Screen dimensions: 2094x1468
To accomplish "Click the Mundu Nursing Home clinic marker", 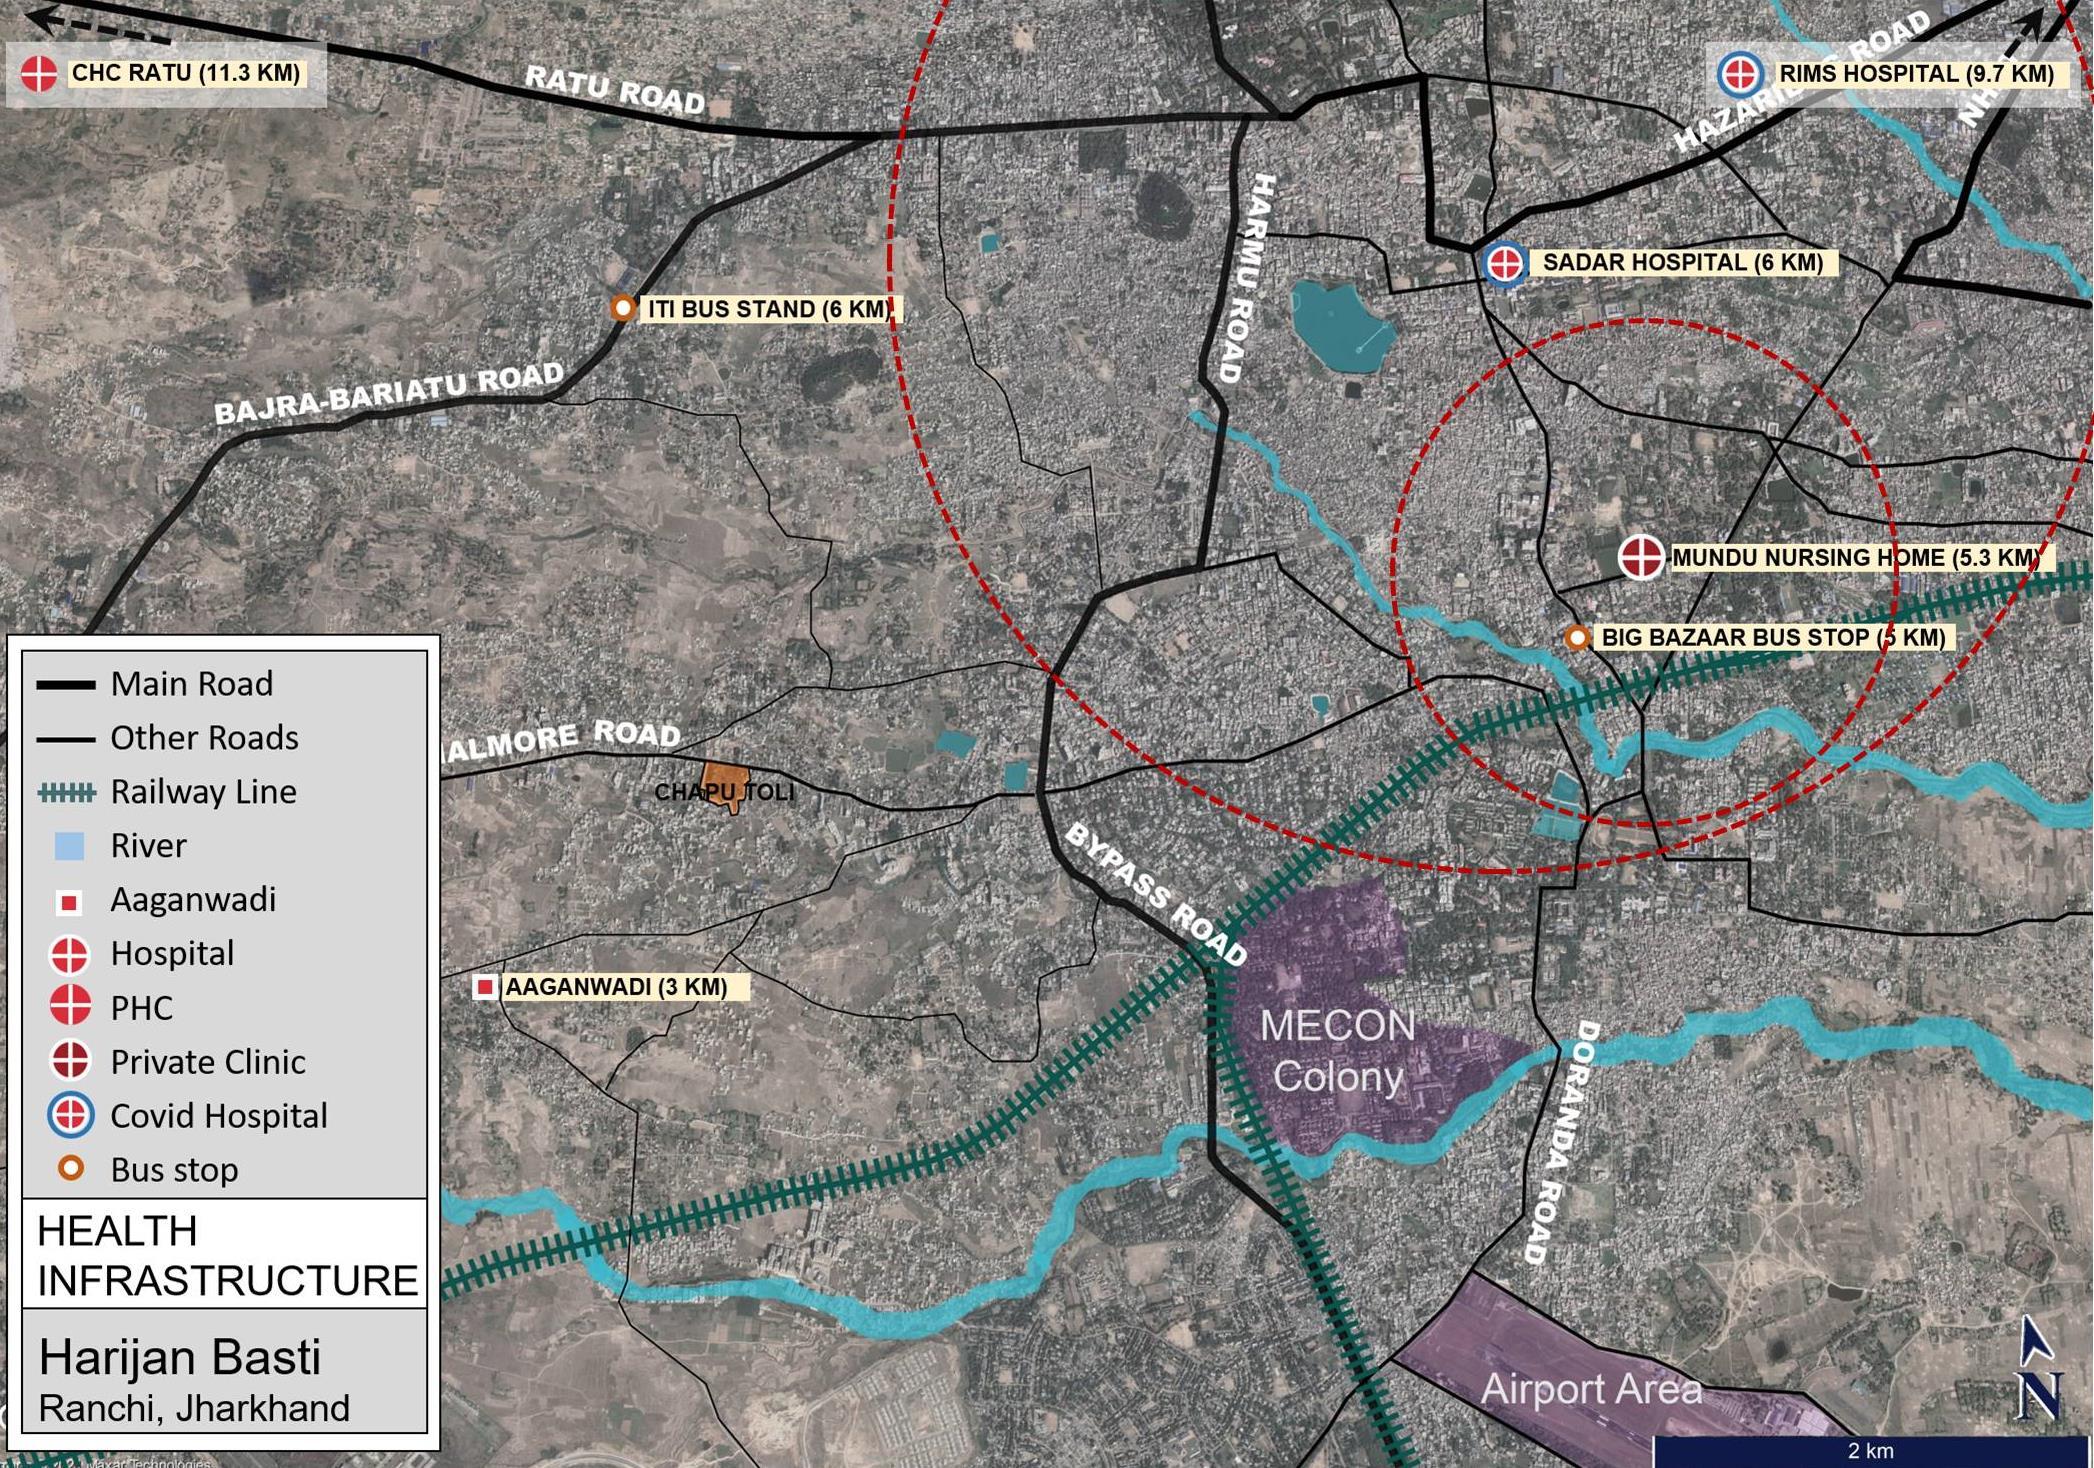I will pyautogui.click(x=1640, y=557).
